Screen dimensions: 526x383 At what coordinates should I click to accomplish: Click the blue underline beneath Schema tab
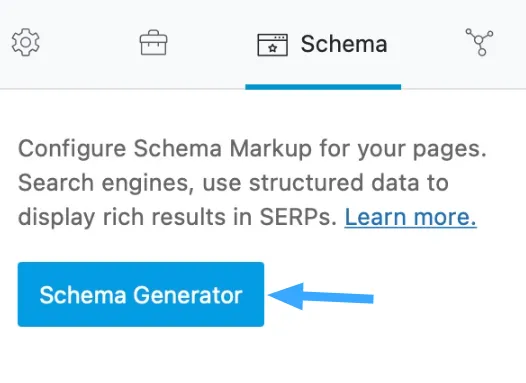tap(323, 87)
